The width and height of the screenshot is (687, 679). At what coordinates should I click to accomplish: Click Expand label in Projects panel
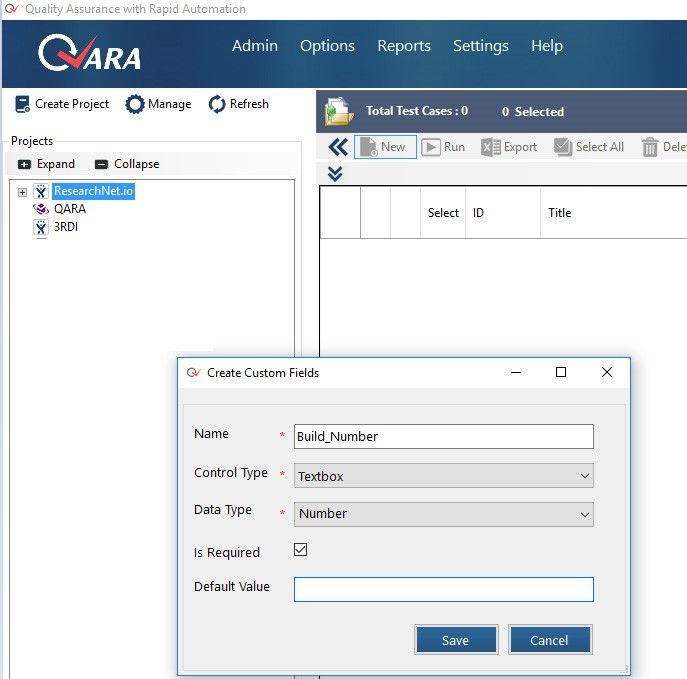56,164
